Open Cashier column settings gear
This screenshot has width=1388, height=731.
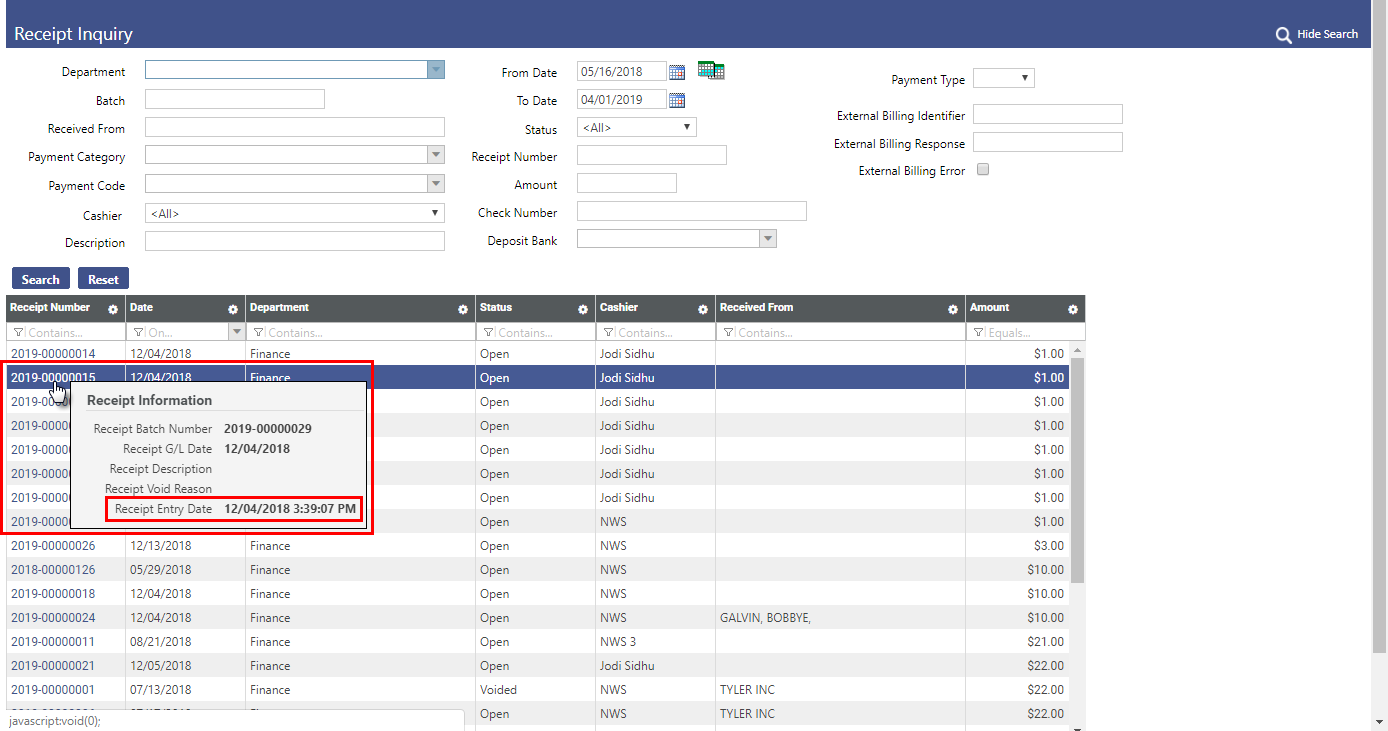tap(703, 309)
